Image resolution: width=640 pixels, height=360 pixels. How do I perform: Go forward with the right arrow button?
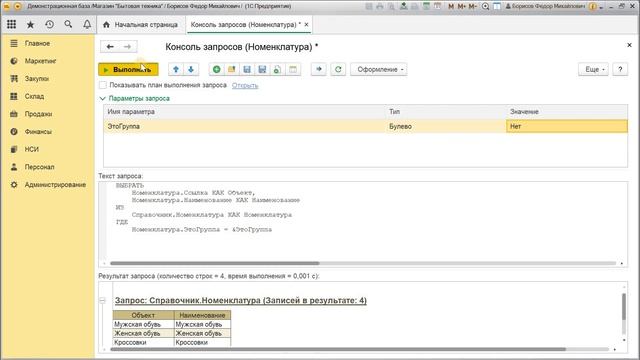tap(127, 47)
